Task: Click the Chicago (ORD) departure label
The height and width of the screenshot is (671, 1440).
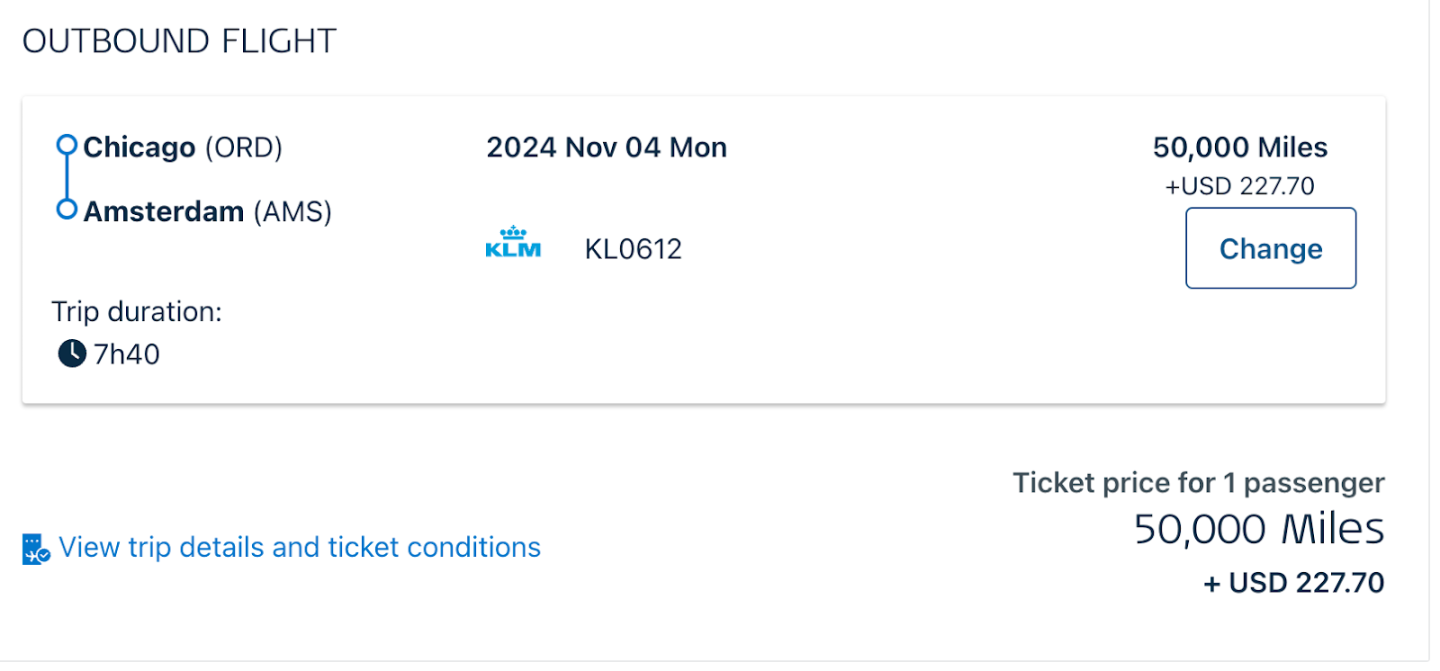Action: 183,148
